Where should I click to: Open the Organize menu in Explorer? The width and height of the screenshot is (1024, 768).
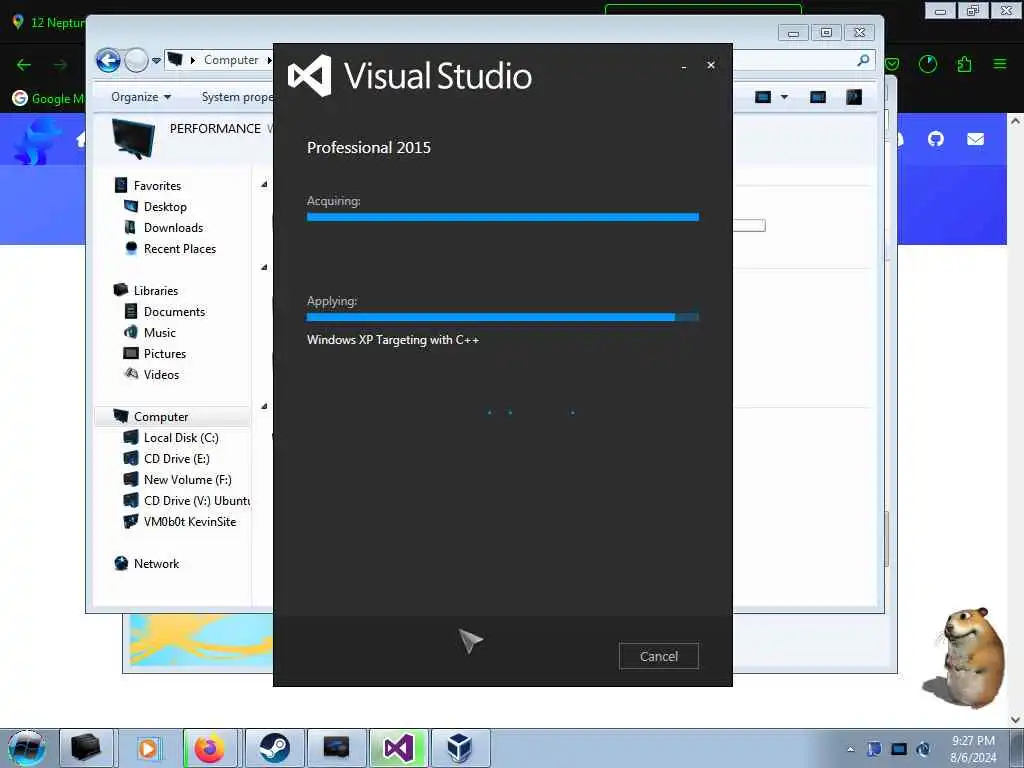141,97
